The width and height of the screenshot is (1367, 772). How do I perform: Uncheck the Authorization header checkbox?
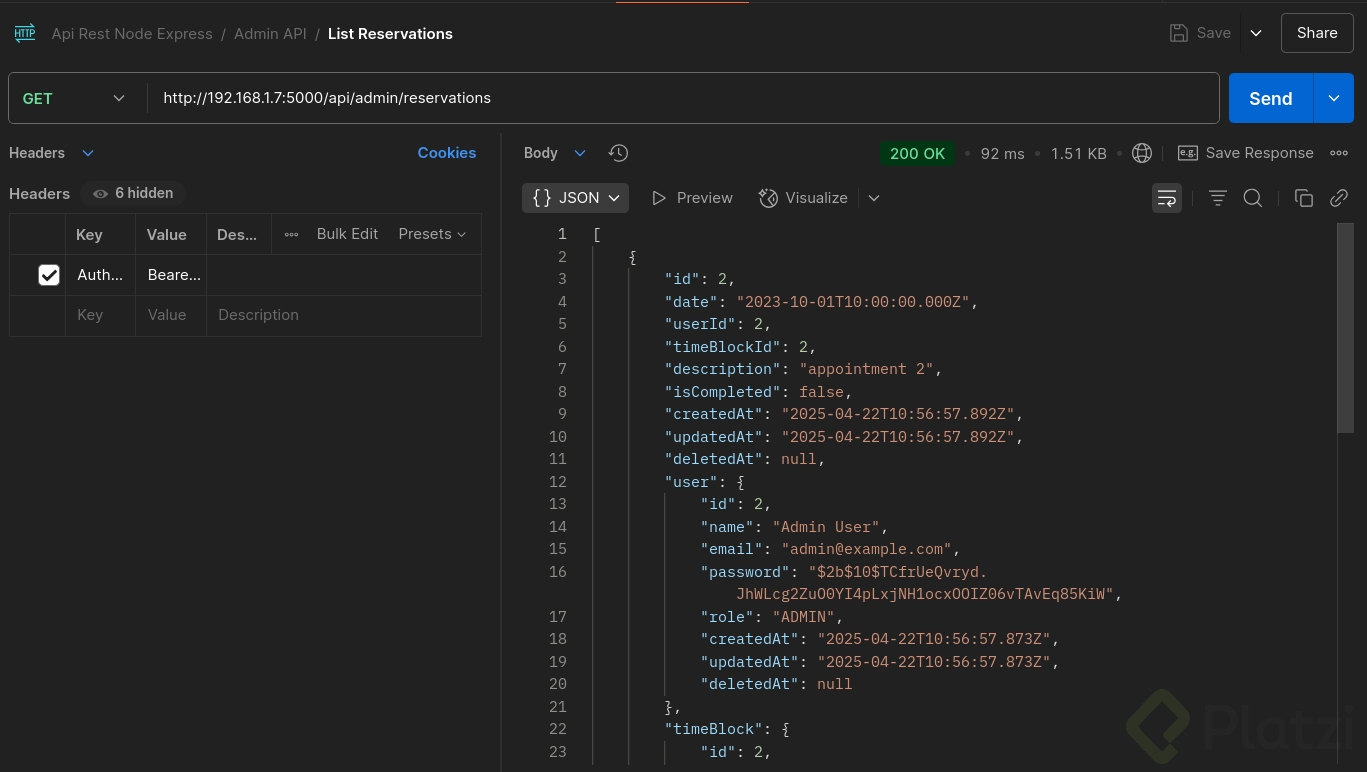pos(49,275)
